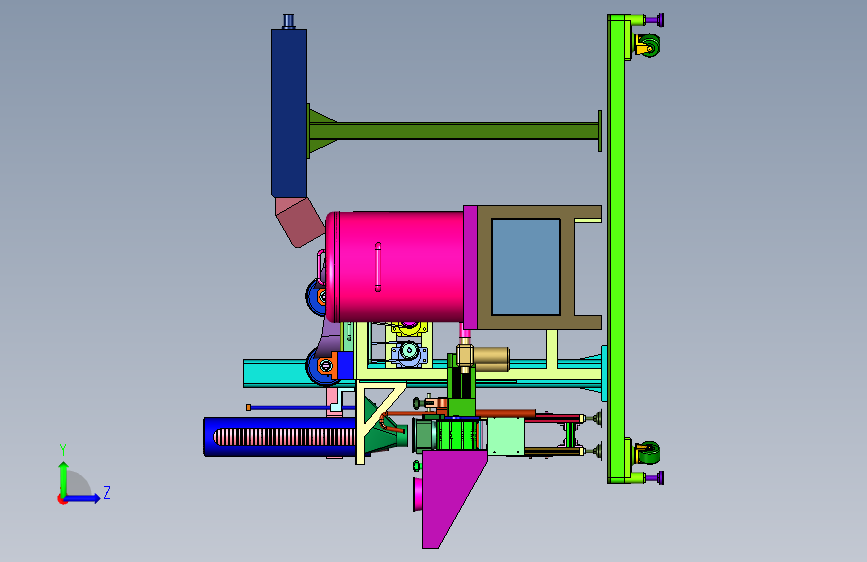Pick the top purple leveling foot
The height and width of the screenshot is (562, 867).
(655, 20)
